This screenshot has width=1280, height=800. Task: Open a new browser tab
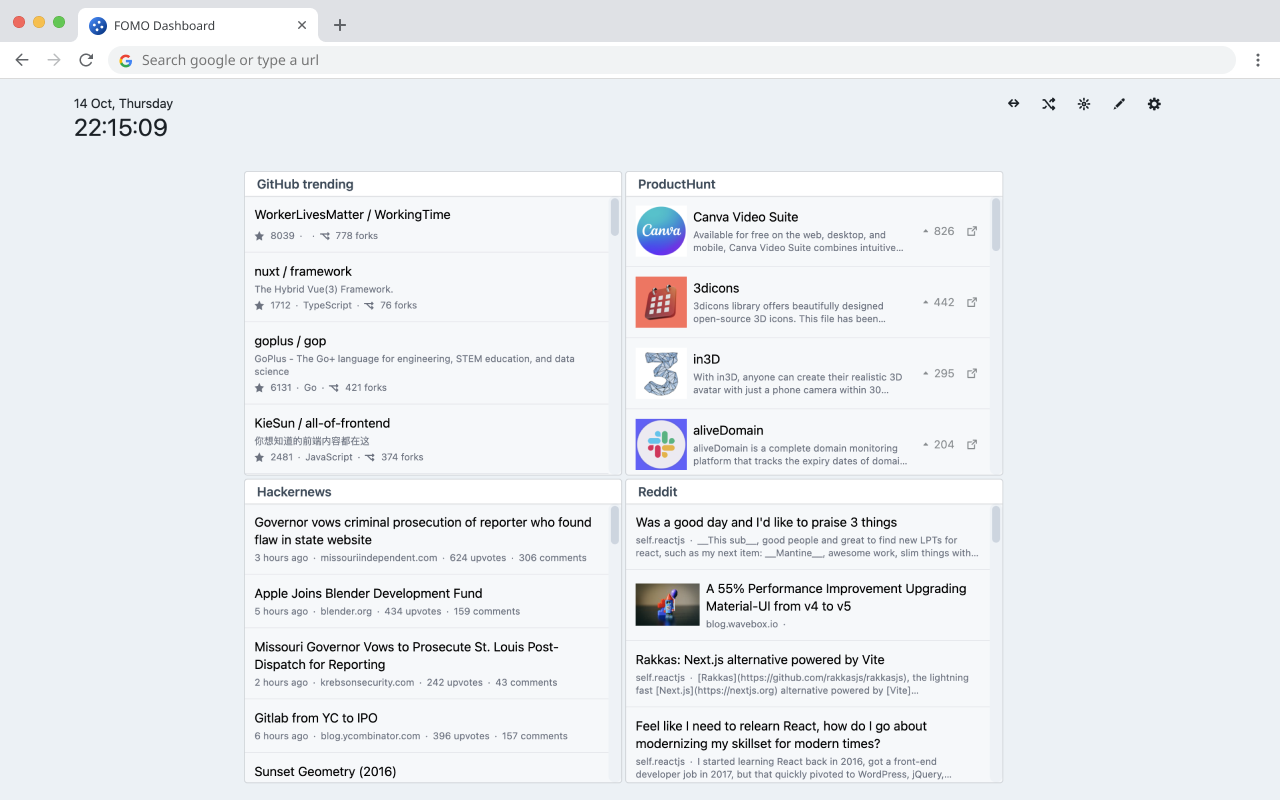pos(340,24)
